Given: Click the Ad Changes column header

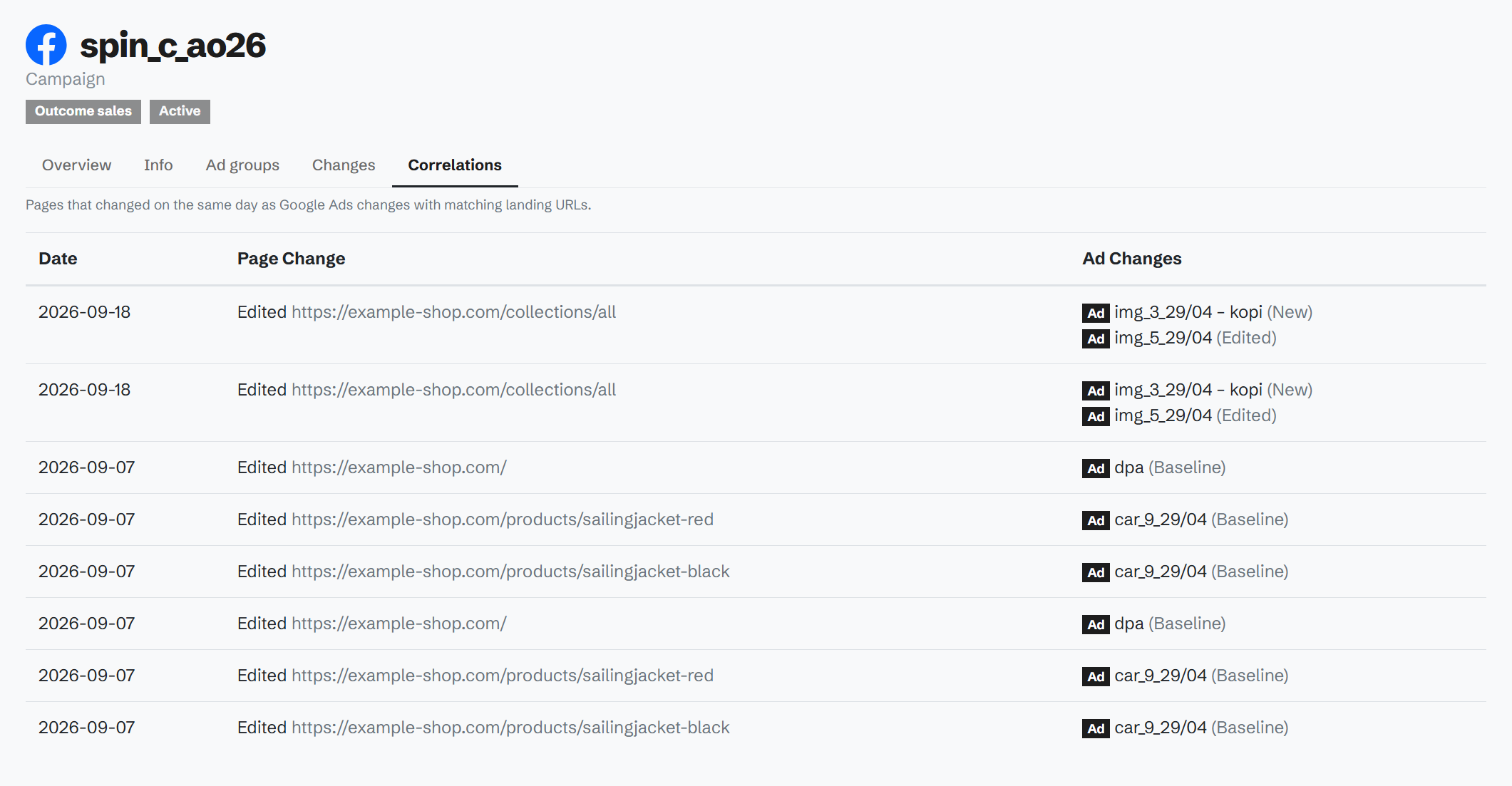Looking at the screenshot, I should coord(1132,259).
